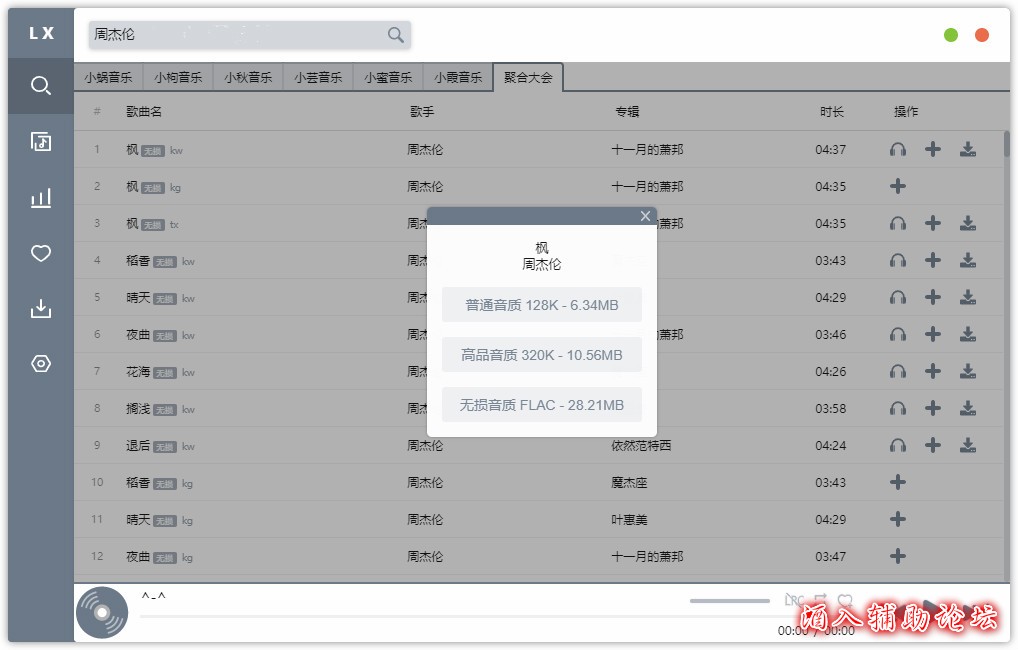Switch to the 小蜗音乐 source tab
The image size is (1018, 650).
(108, 77)
